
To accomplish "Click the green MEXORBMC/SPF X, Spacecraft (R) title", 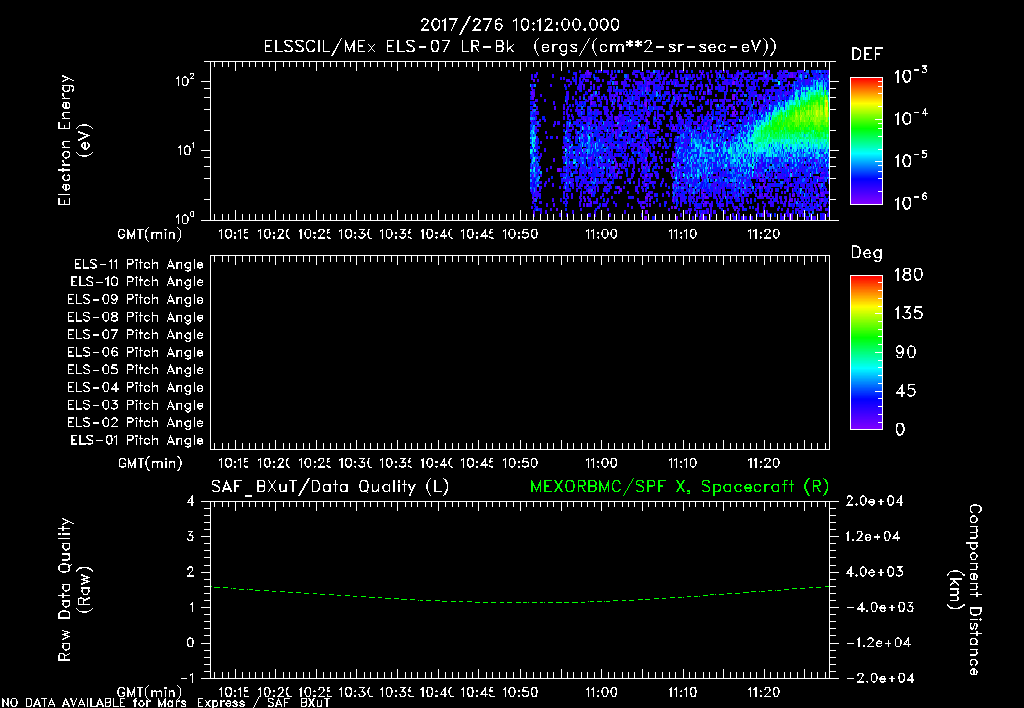I will pyautogui.click(x=679, y=487).
